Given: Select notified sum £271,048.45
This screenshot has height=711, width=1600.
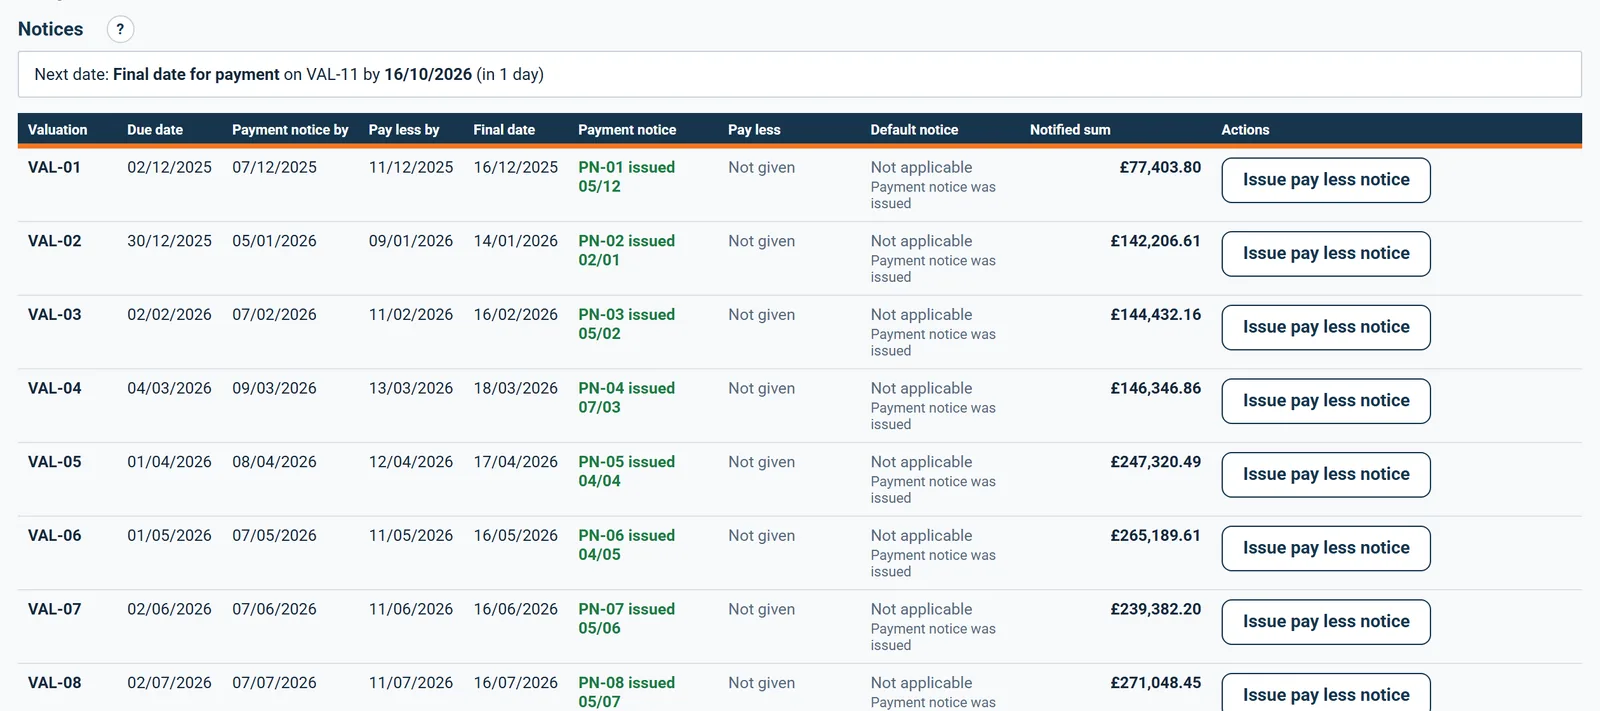Looking at the screenshot, I should pyautogui.click(x=1155, y=683).
